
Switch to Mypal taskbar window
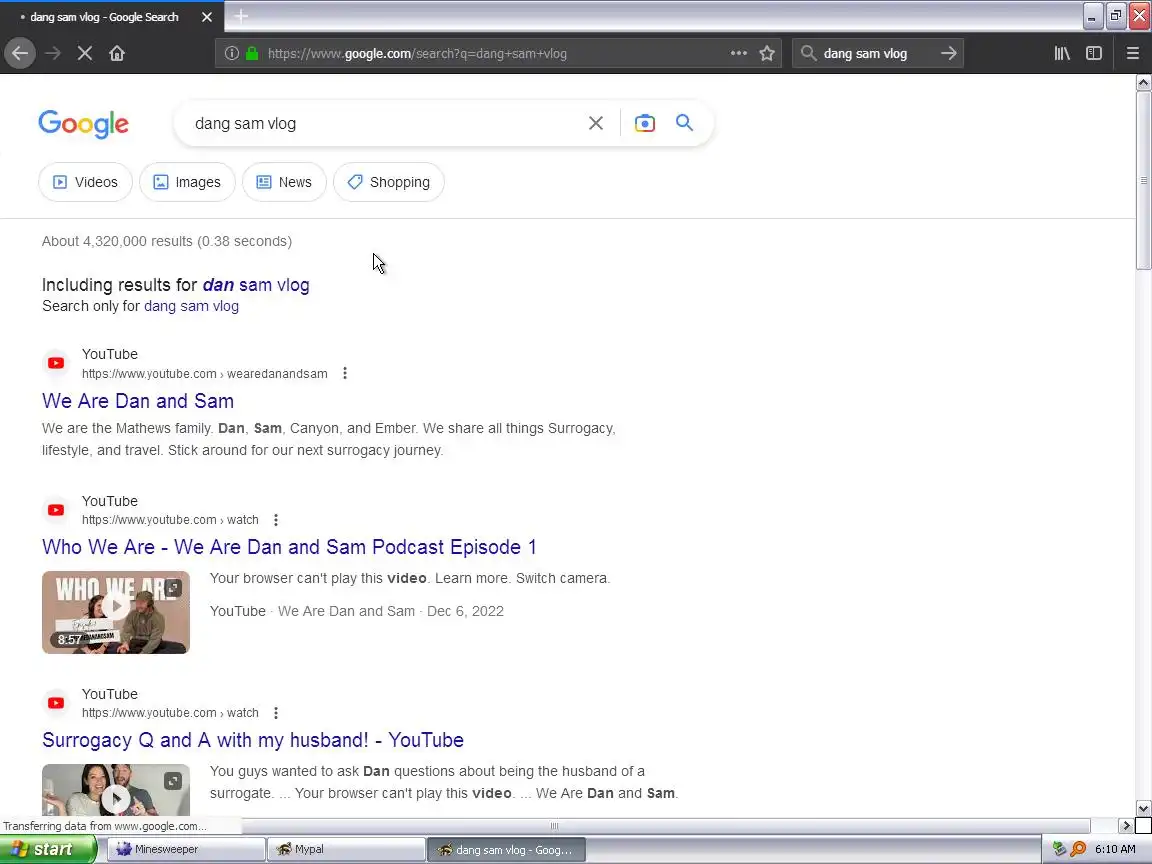click(345, 849)
